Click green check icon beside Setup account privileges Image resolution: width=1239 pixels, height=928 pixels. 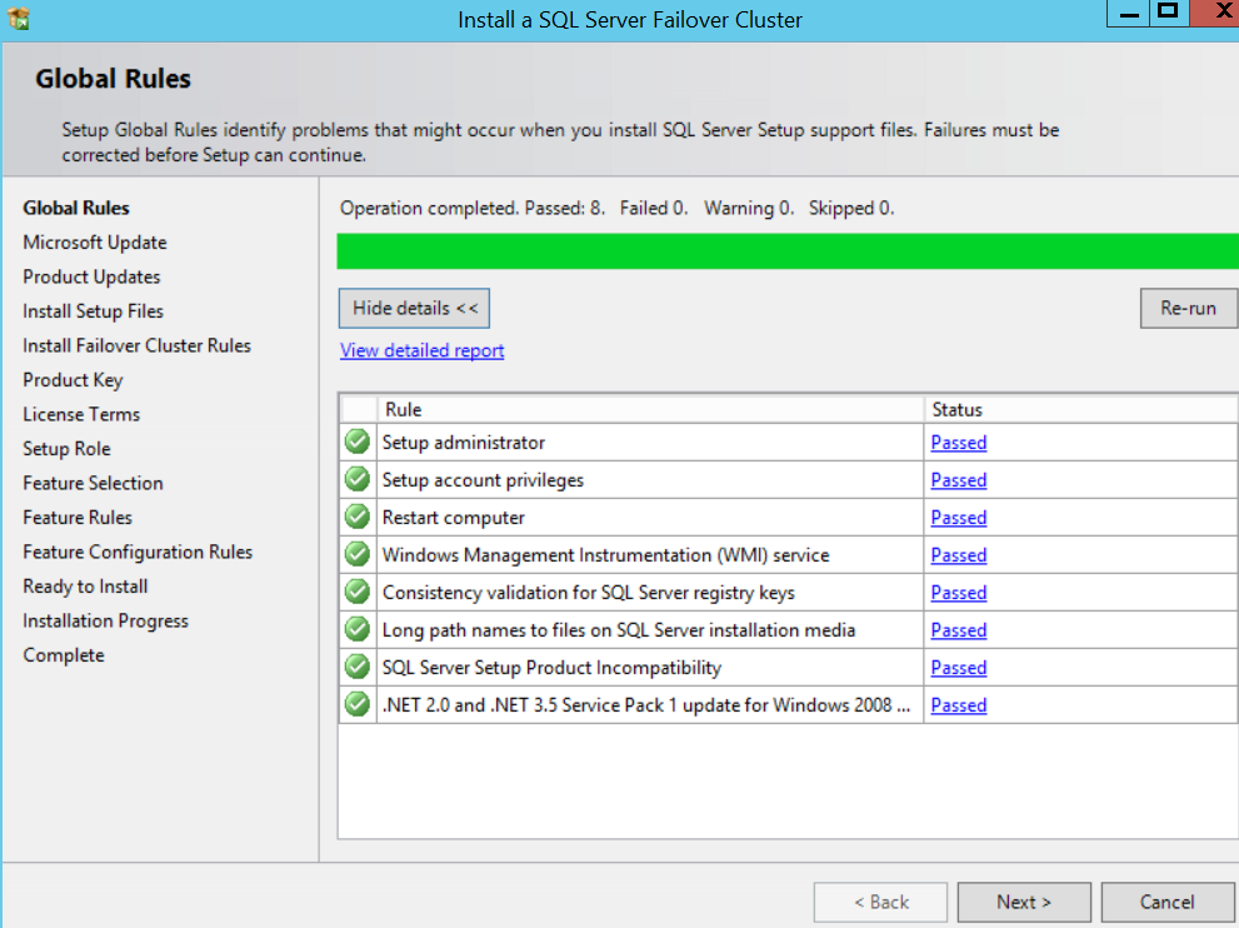(357, 480)
